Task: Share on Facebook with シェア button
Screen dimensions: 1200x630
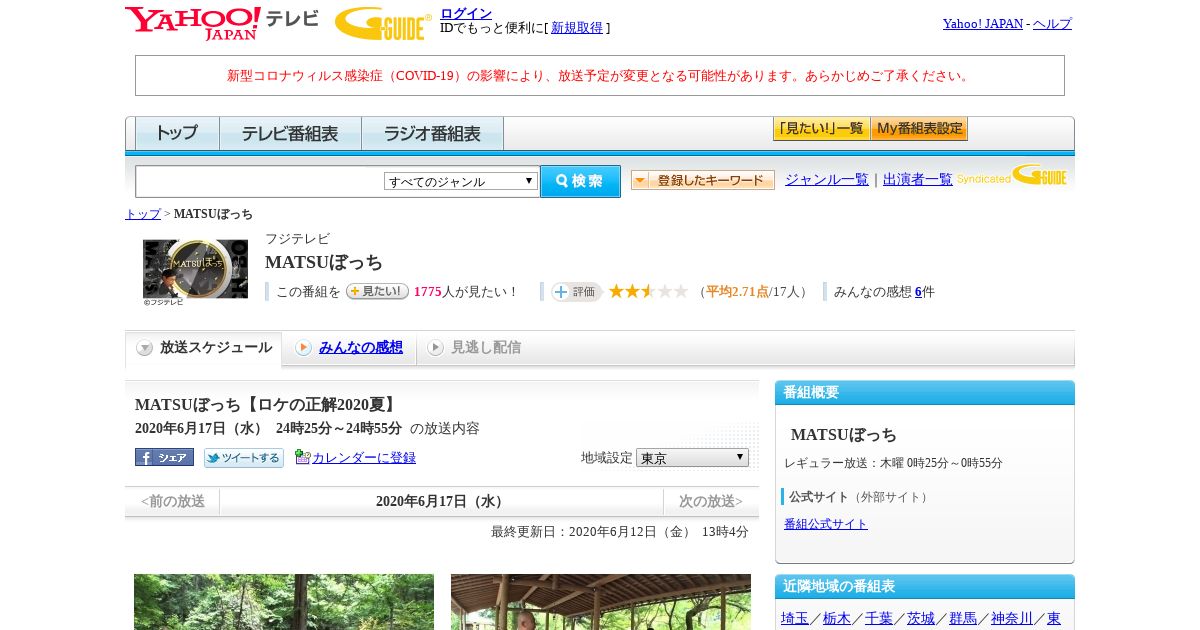Action: (x=164, y=457)
